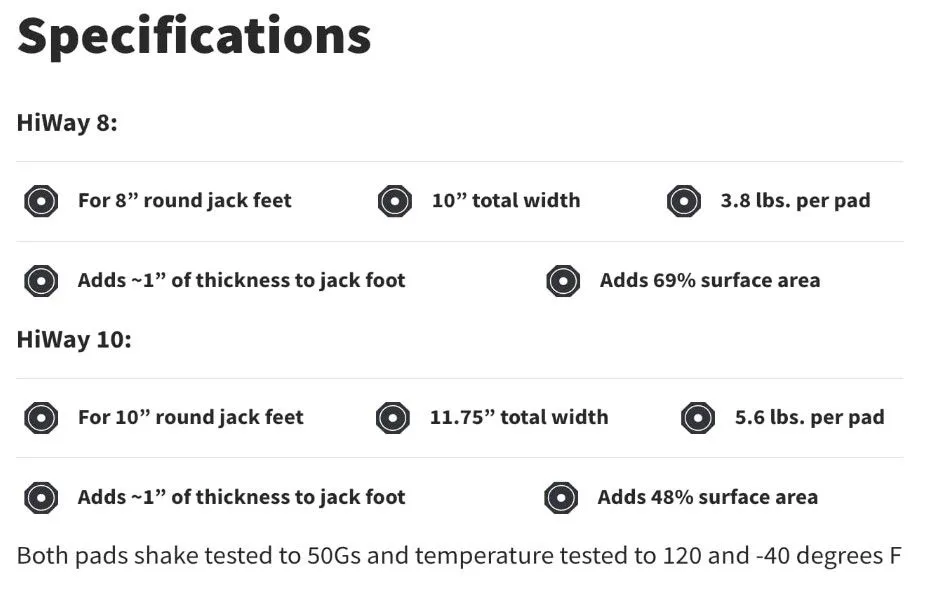
Task: Click the 'Adds 48% surface area' text
Action: 707,497
